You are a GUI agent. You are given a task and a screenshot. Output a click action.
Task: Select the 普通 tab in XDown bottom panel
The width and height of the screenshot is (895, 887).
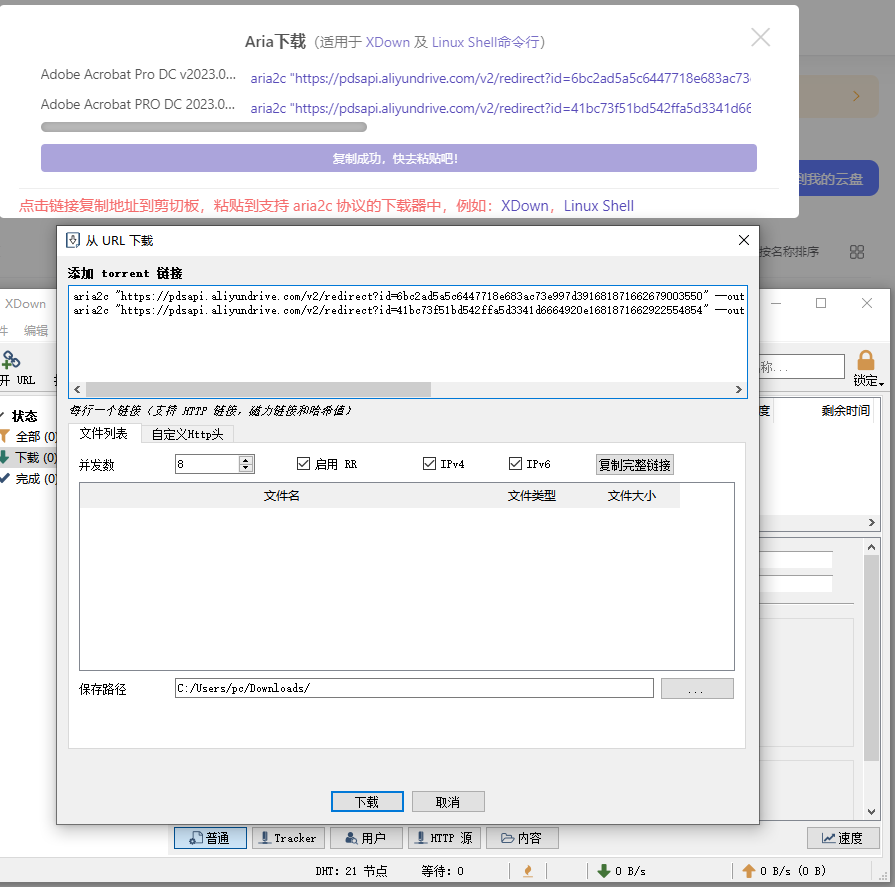(x=210, y=838)
